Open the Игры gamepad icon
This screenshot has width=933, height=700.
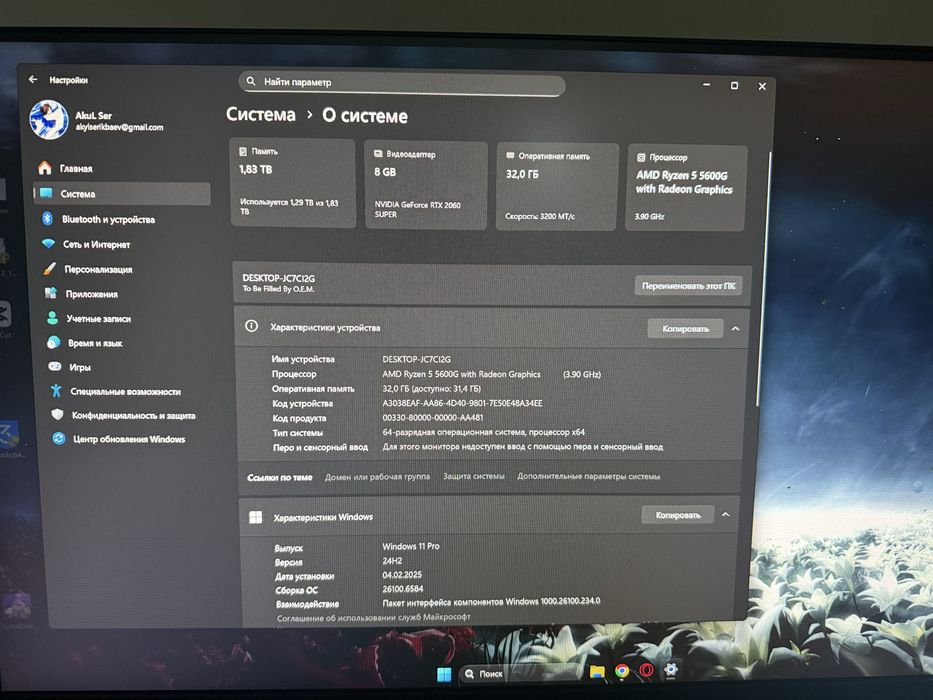tap(55, 367)
